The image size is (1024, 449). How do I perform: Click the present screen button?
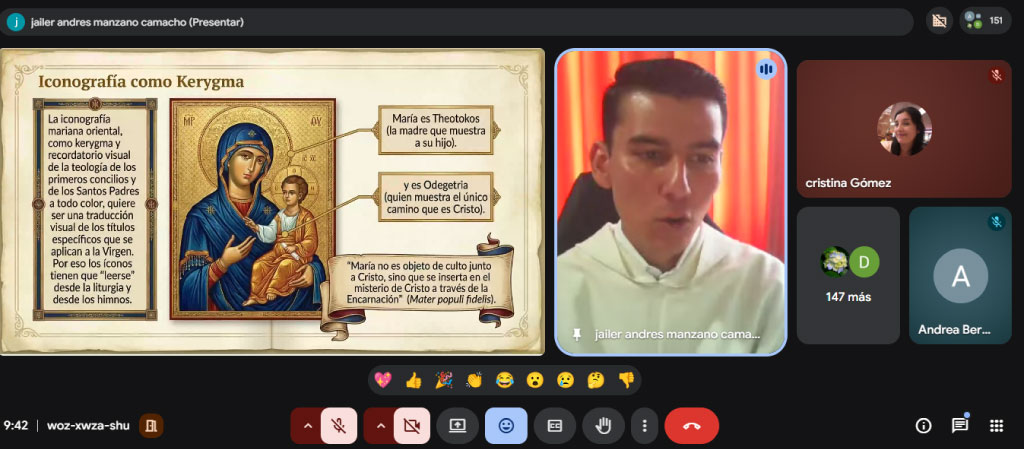tap(458, 426)
